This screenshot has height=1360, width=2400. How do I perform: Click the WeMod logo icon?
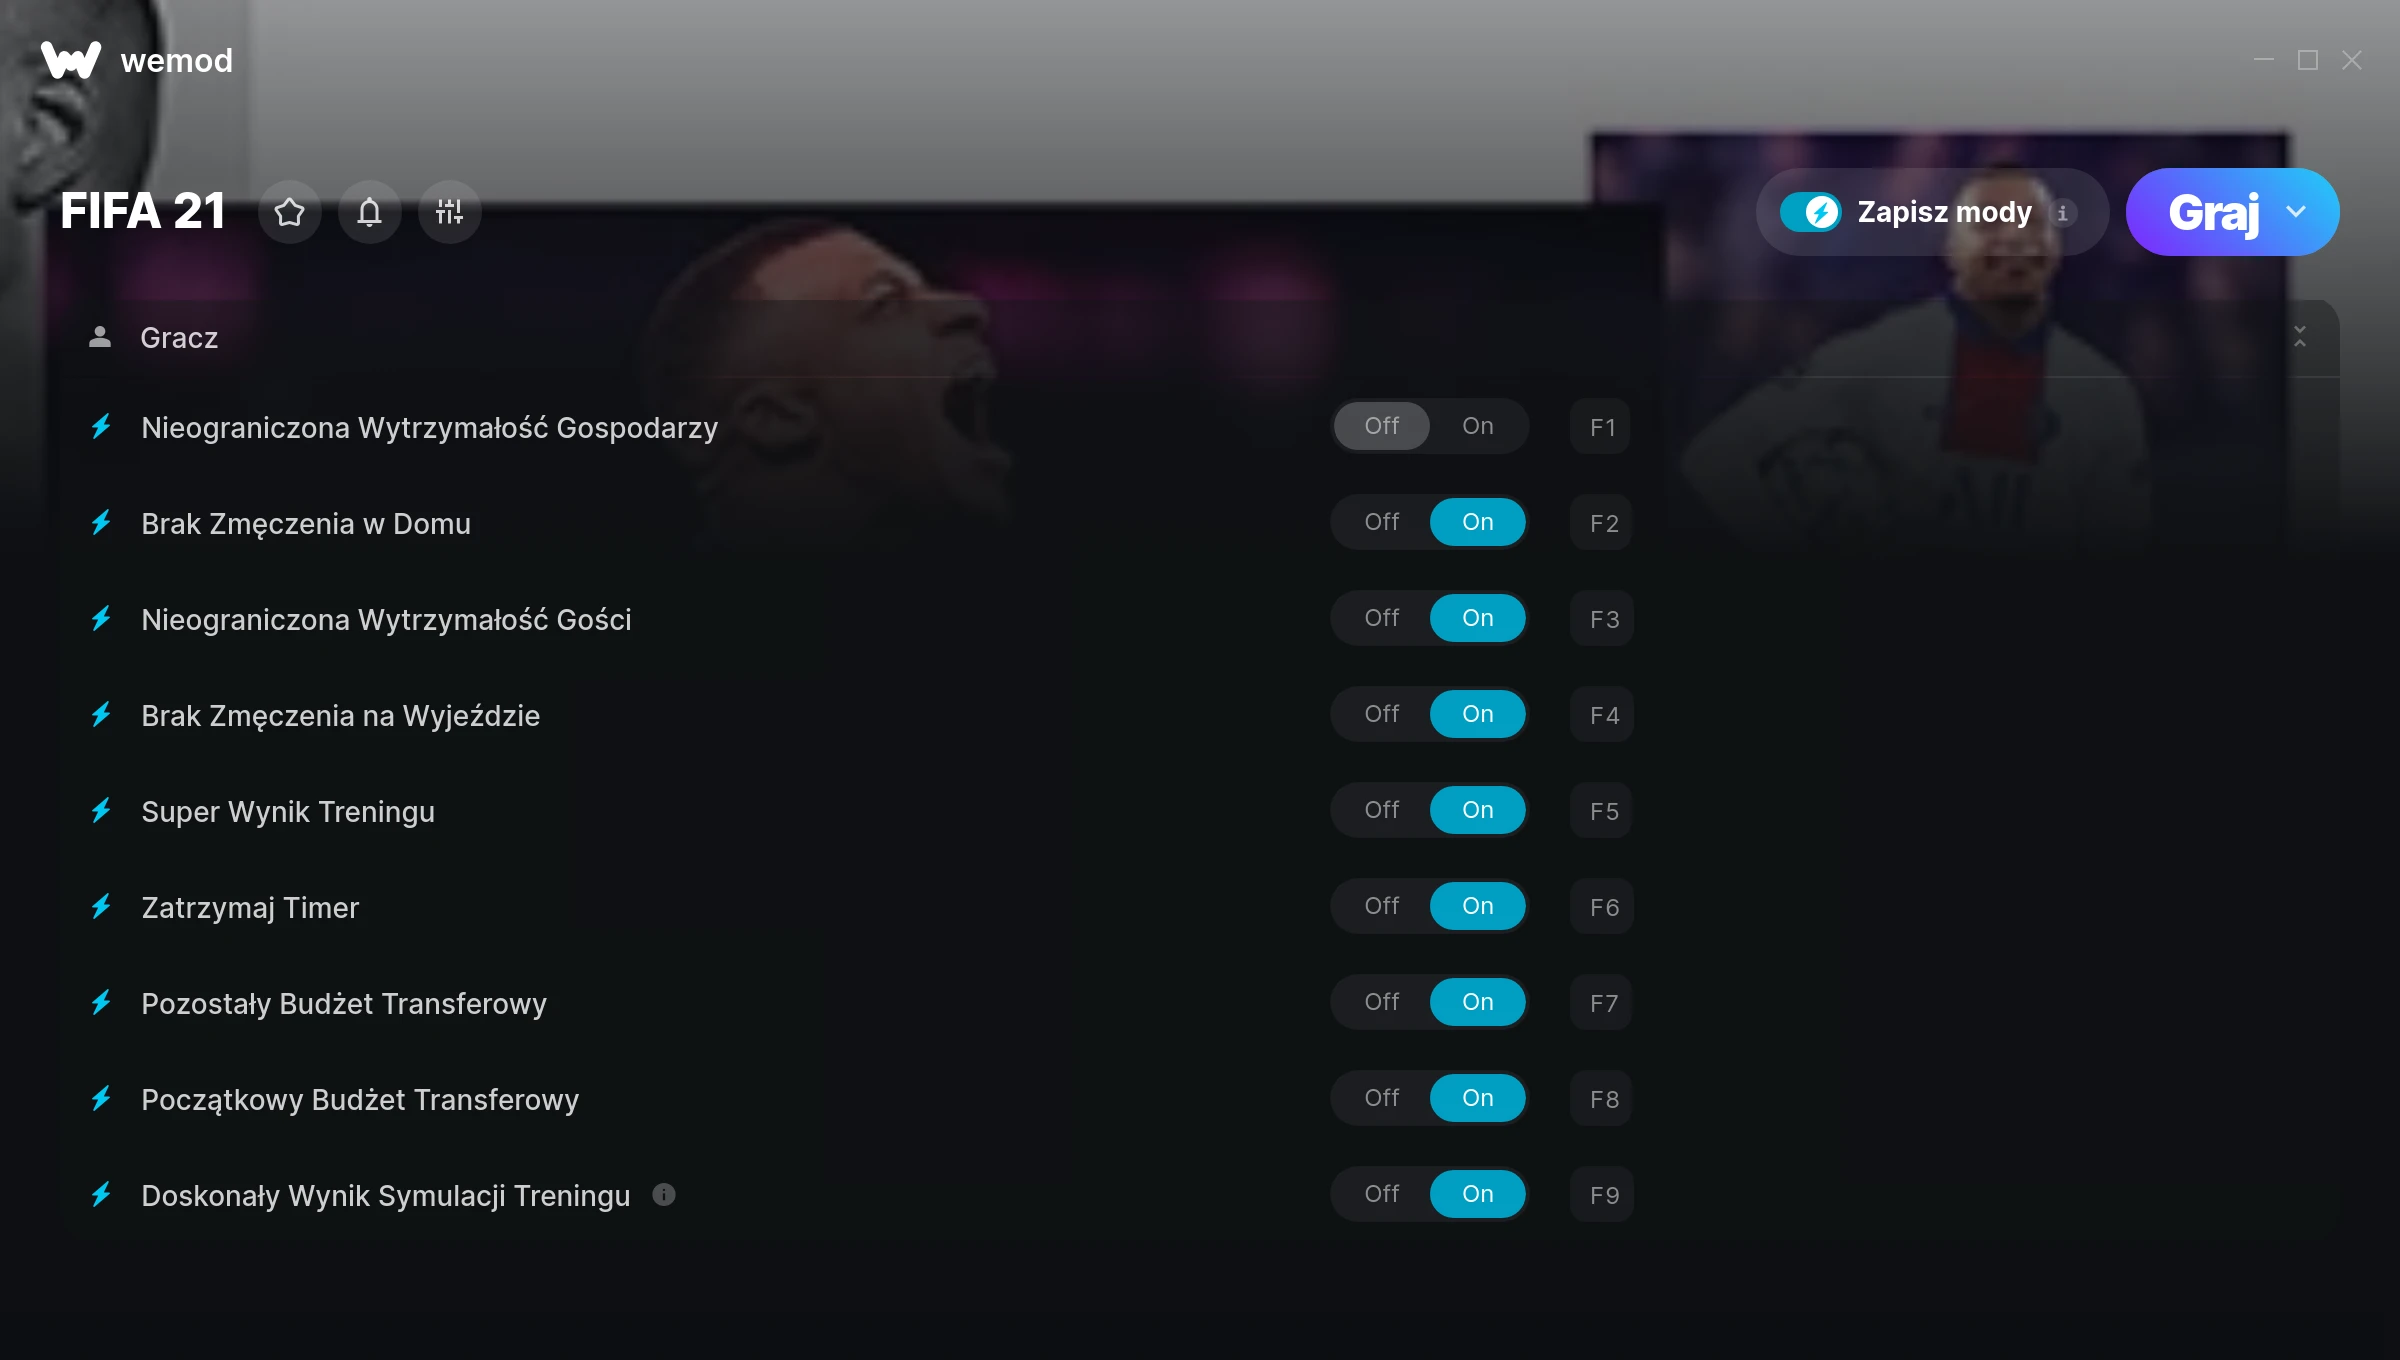tap(70, 60)
